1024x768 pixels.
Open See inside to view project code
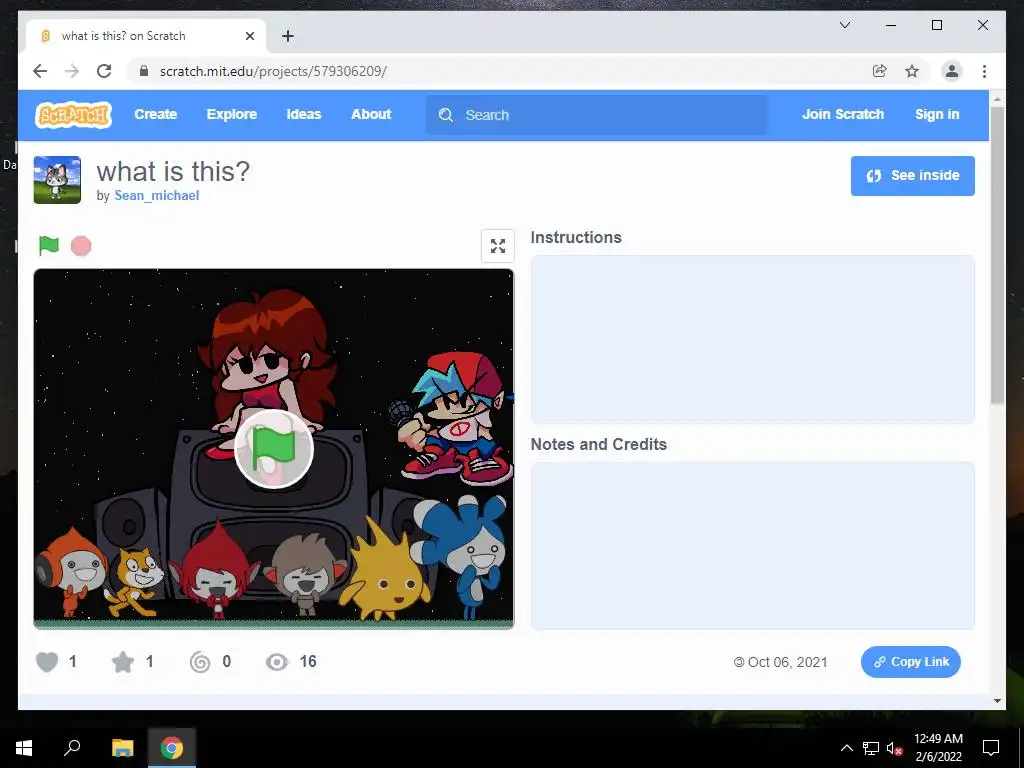click(912, 176)
